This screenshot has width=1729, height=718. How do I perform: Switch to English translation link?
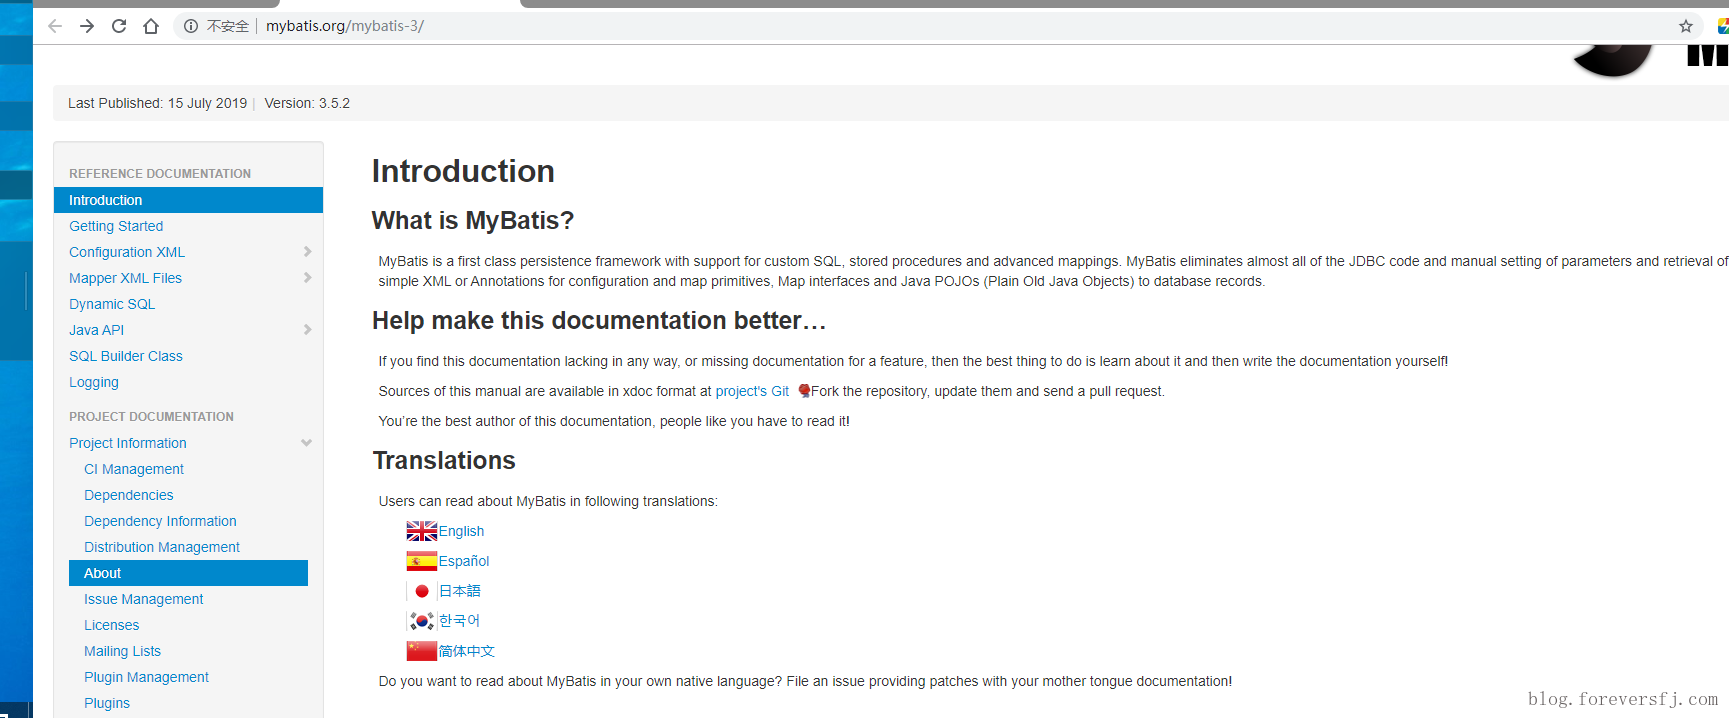461,531
